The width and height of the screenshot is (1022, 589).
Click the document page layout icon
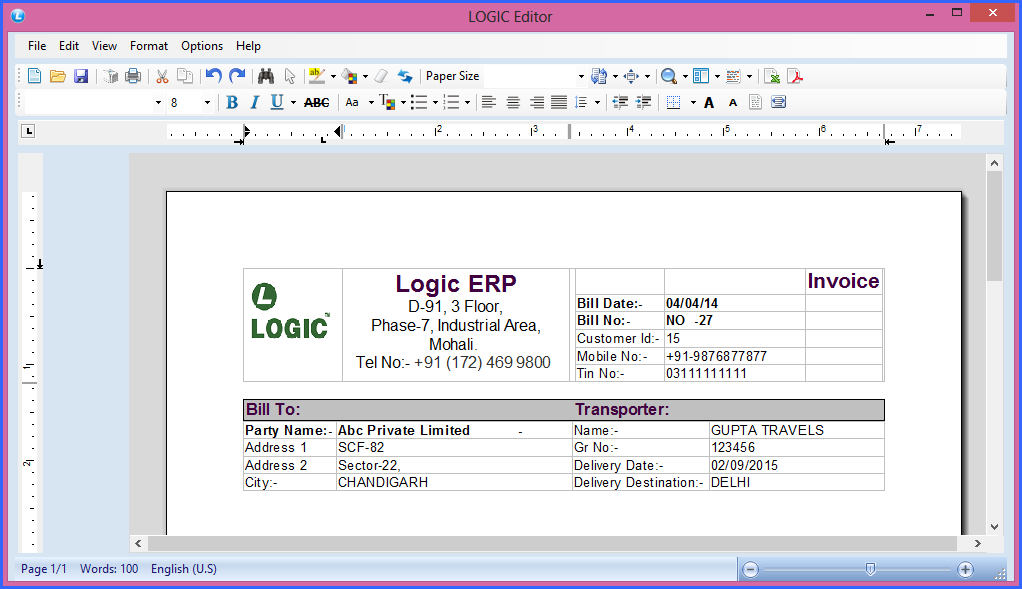pyautogui.click(x=755, y=102)
